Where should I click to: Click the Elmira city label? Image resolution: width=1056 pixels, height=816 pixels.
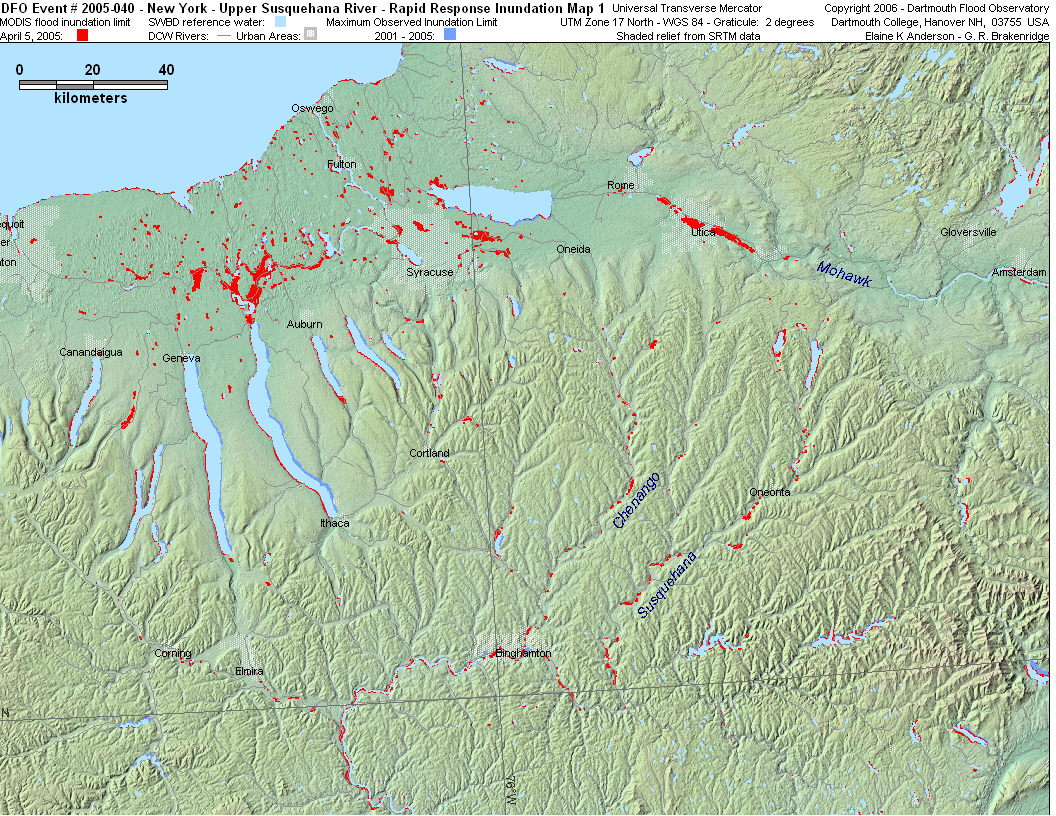(x=249, y=671)
